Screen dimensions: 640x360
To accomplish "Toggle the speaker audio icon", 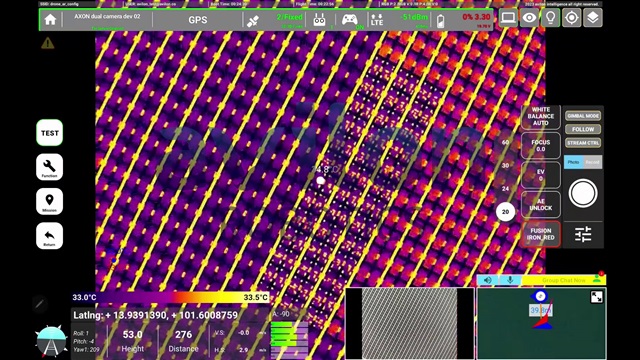I will [488, 280].
